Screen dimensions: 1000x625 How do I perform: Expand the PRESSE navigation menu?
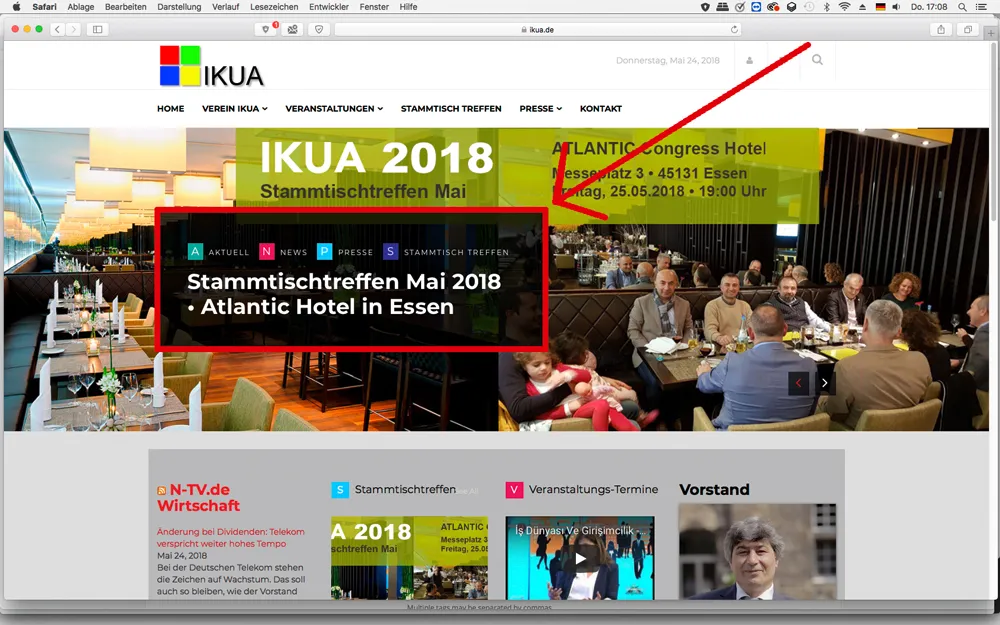click(541, 108)
